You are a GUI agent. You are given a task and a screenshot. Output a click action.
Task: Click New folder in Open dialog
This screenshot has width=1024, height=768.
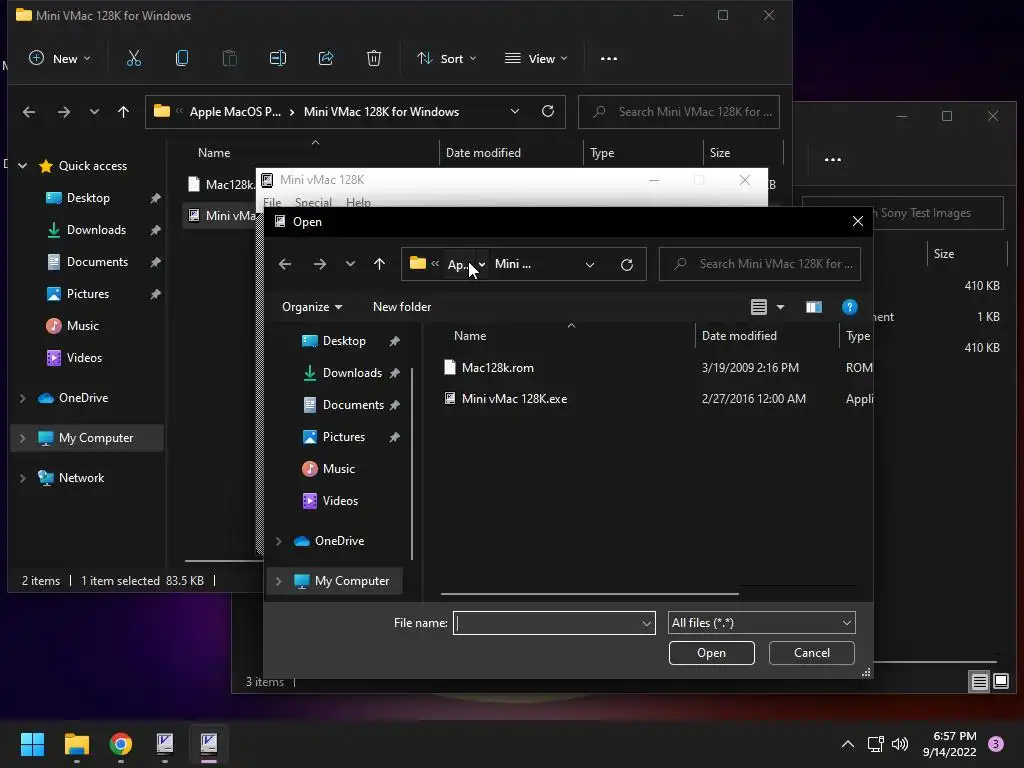(x=402, y=307)
